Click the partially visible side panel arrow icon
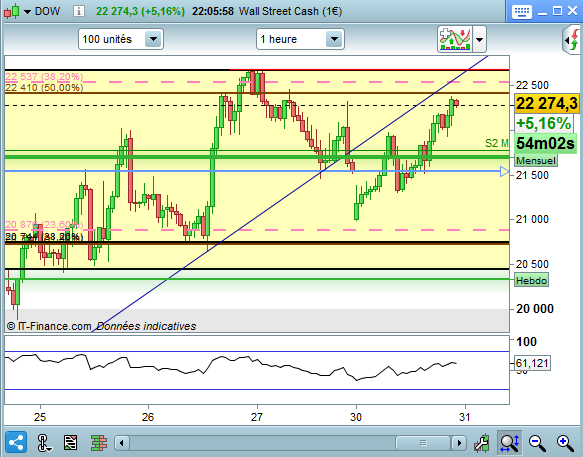This screenshot has height=457, width=583. point(572,40)
